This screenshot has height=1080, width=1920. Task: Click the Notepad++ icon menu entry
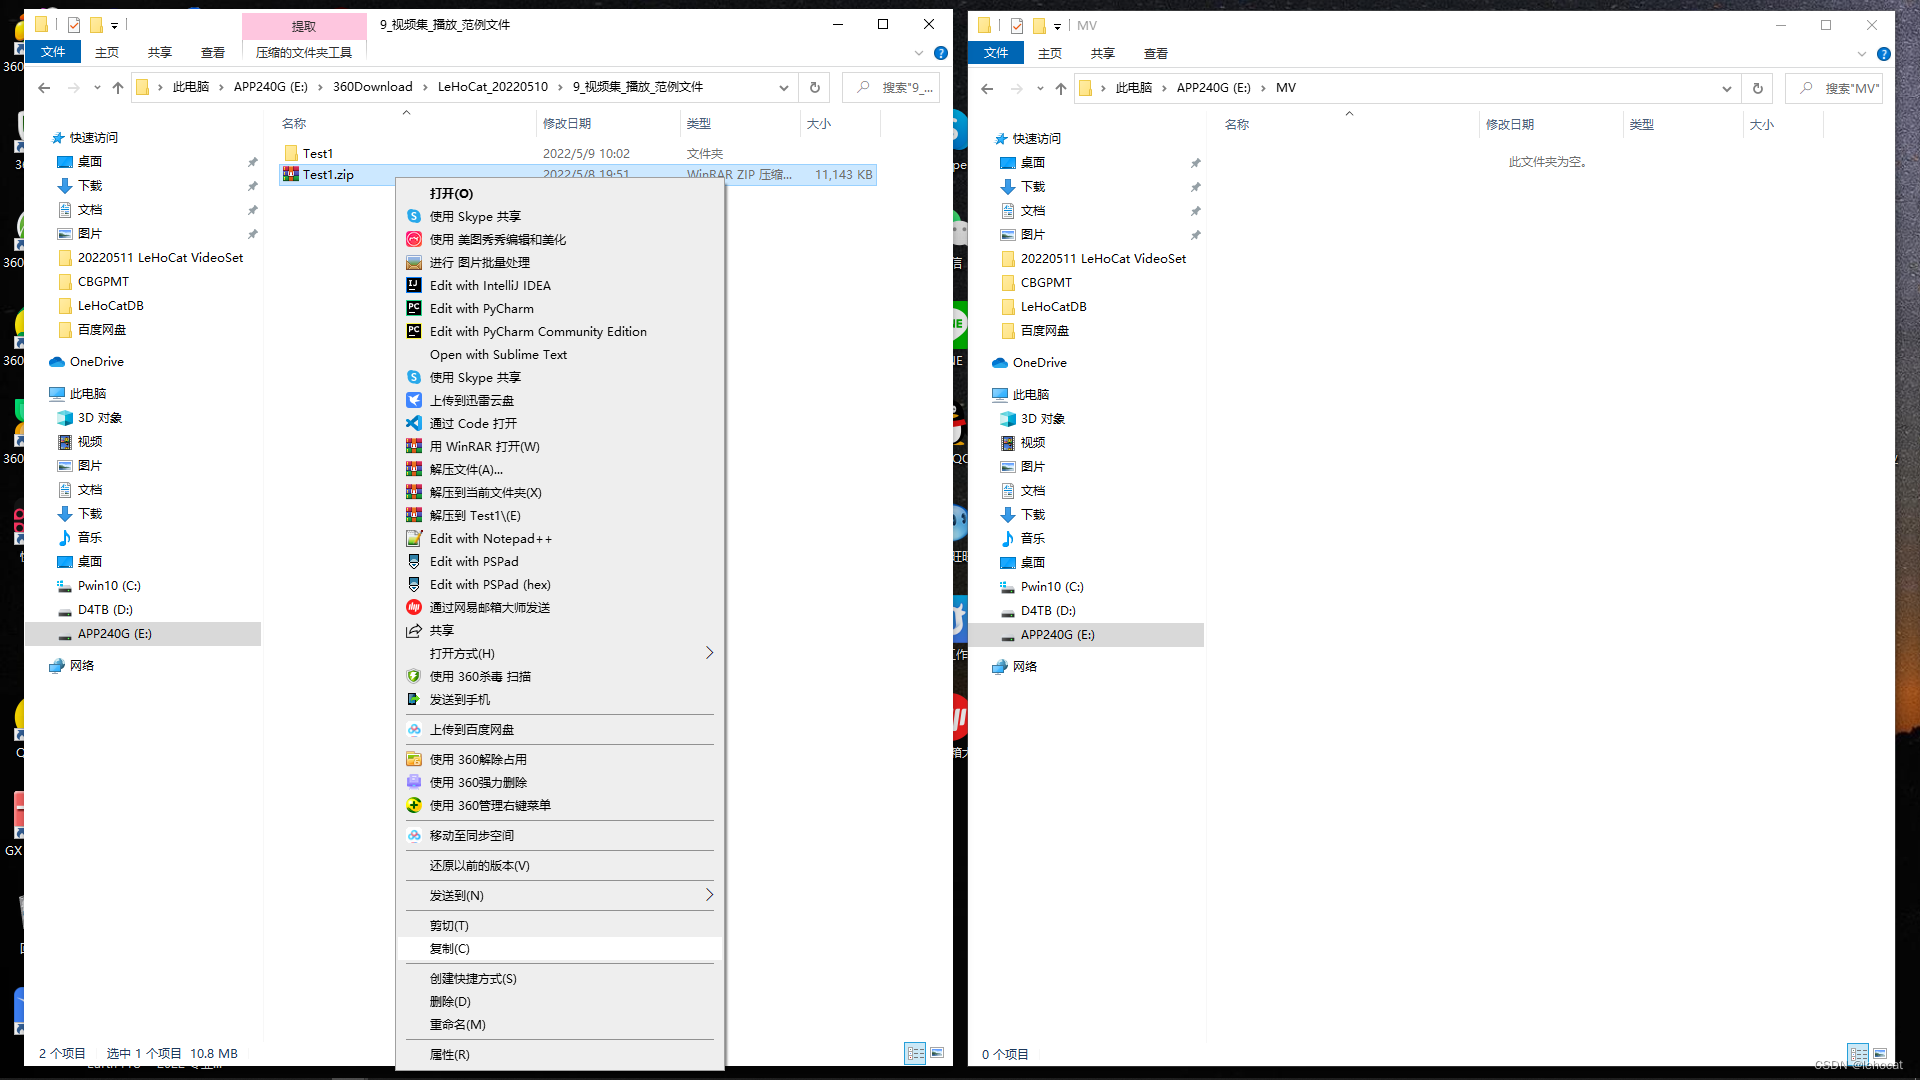414,538
